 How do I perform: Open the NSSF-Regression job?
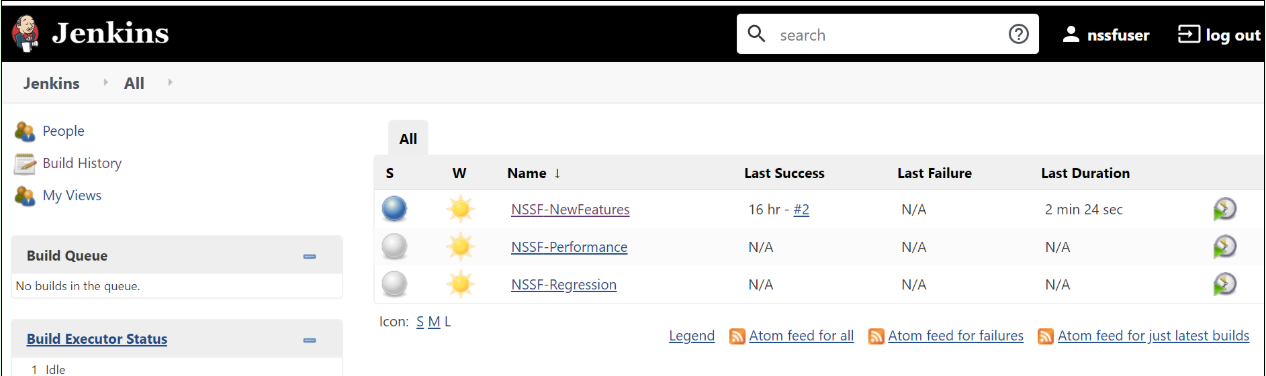click(x=564, y=285)
